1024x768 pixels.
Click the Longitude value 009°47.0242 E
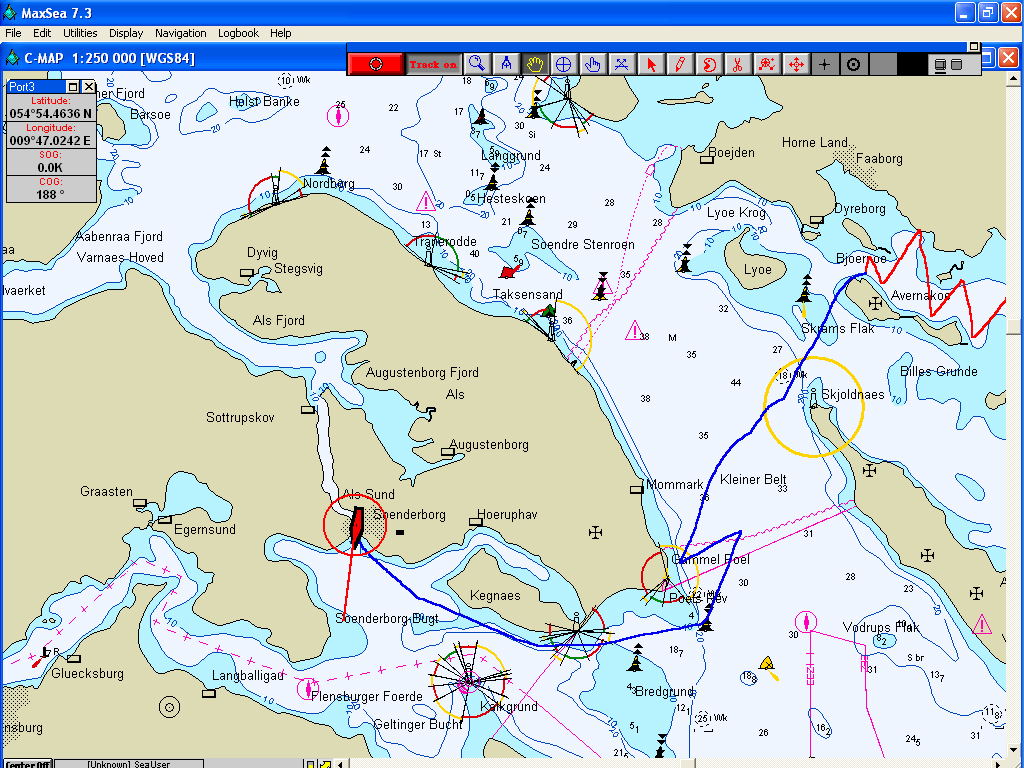(51, 140)
